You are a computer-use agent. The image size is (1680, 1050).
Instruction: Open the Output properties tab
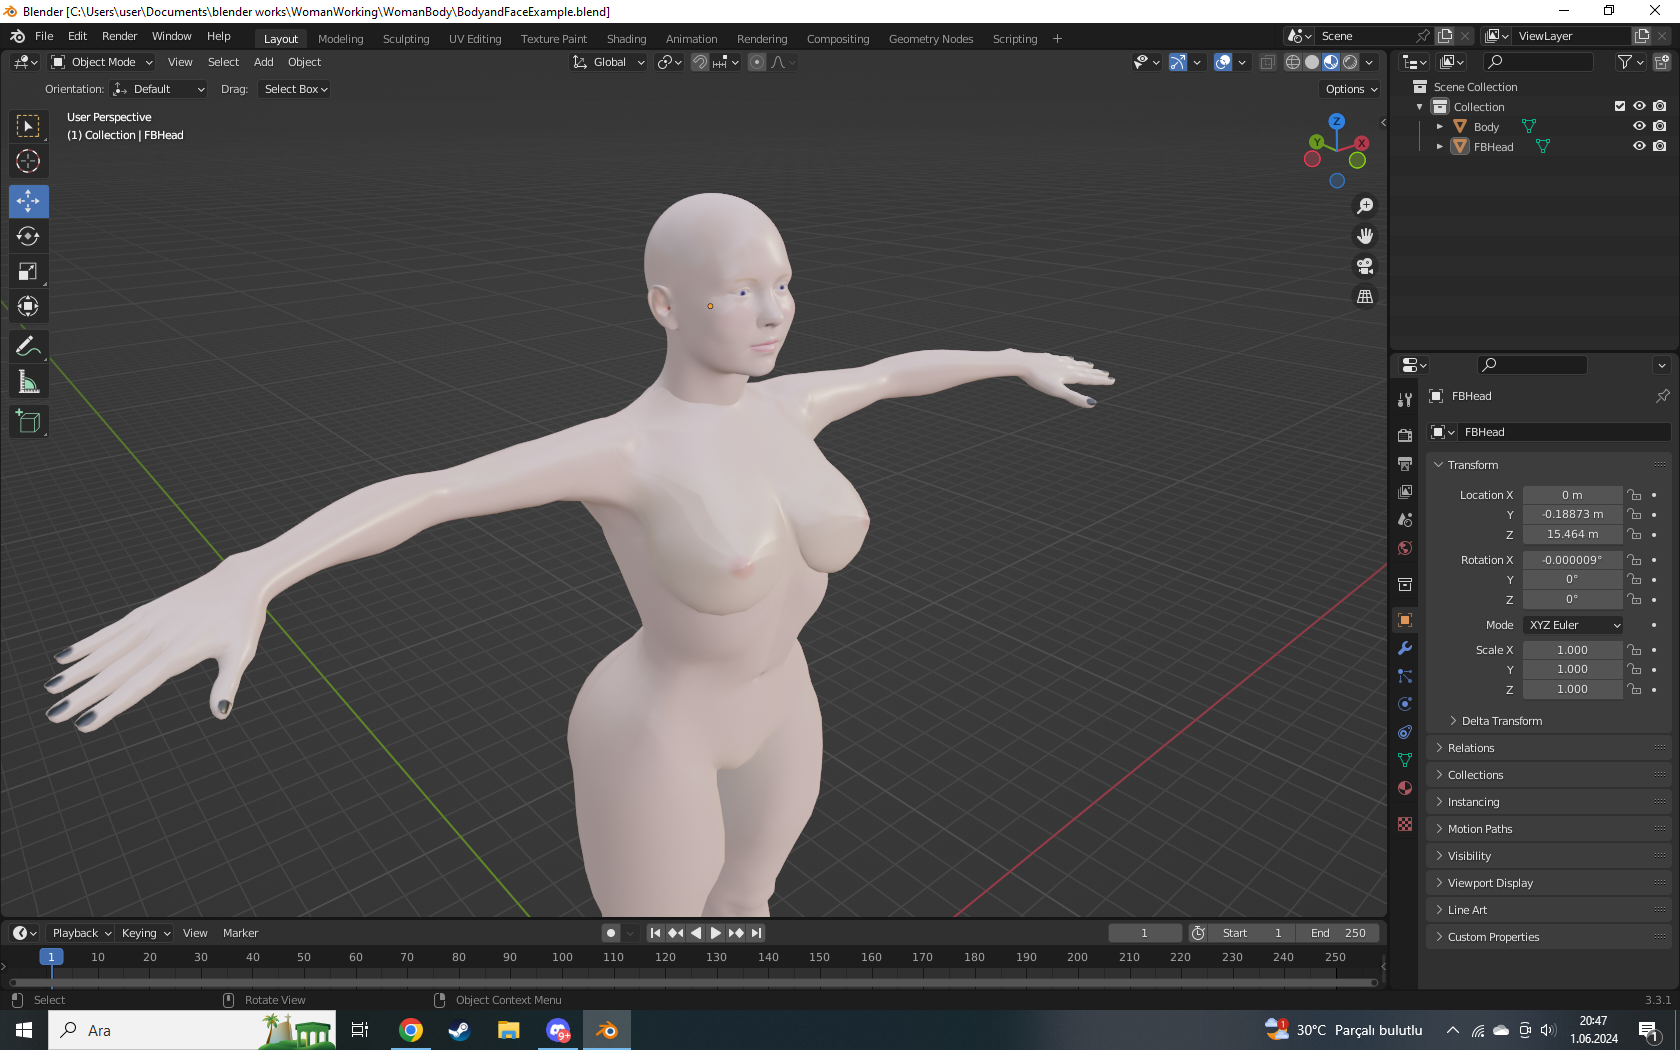1405,464
